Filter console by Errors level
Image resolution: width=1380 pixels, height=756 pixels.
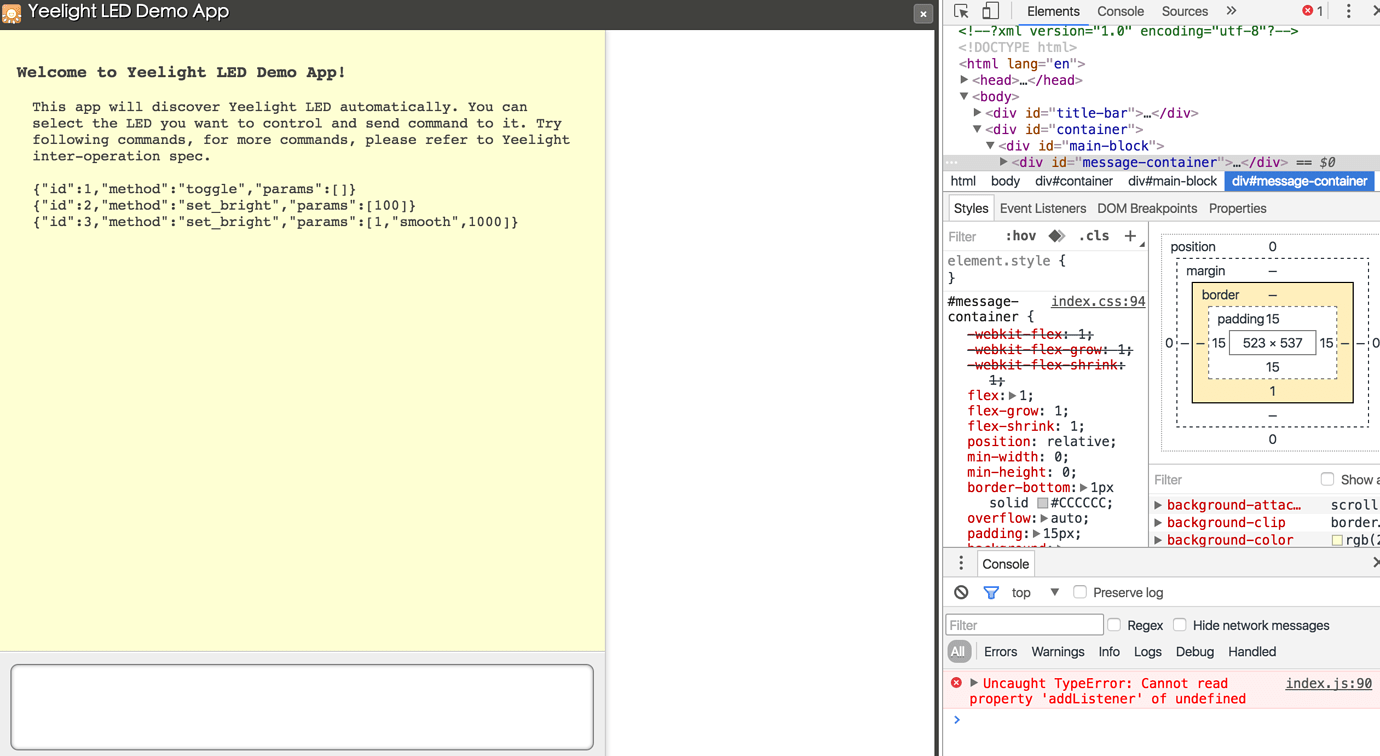[x=1000, y=652]
